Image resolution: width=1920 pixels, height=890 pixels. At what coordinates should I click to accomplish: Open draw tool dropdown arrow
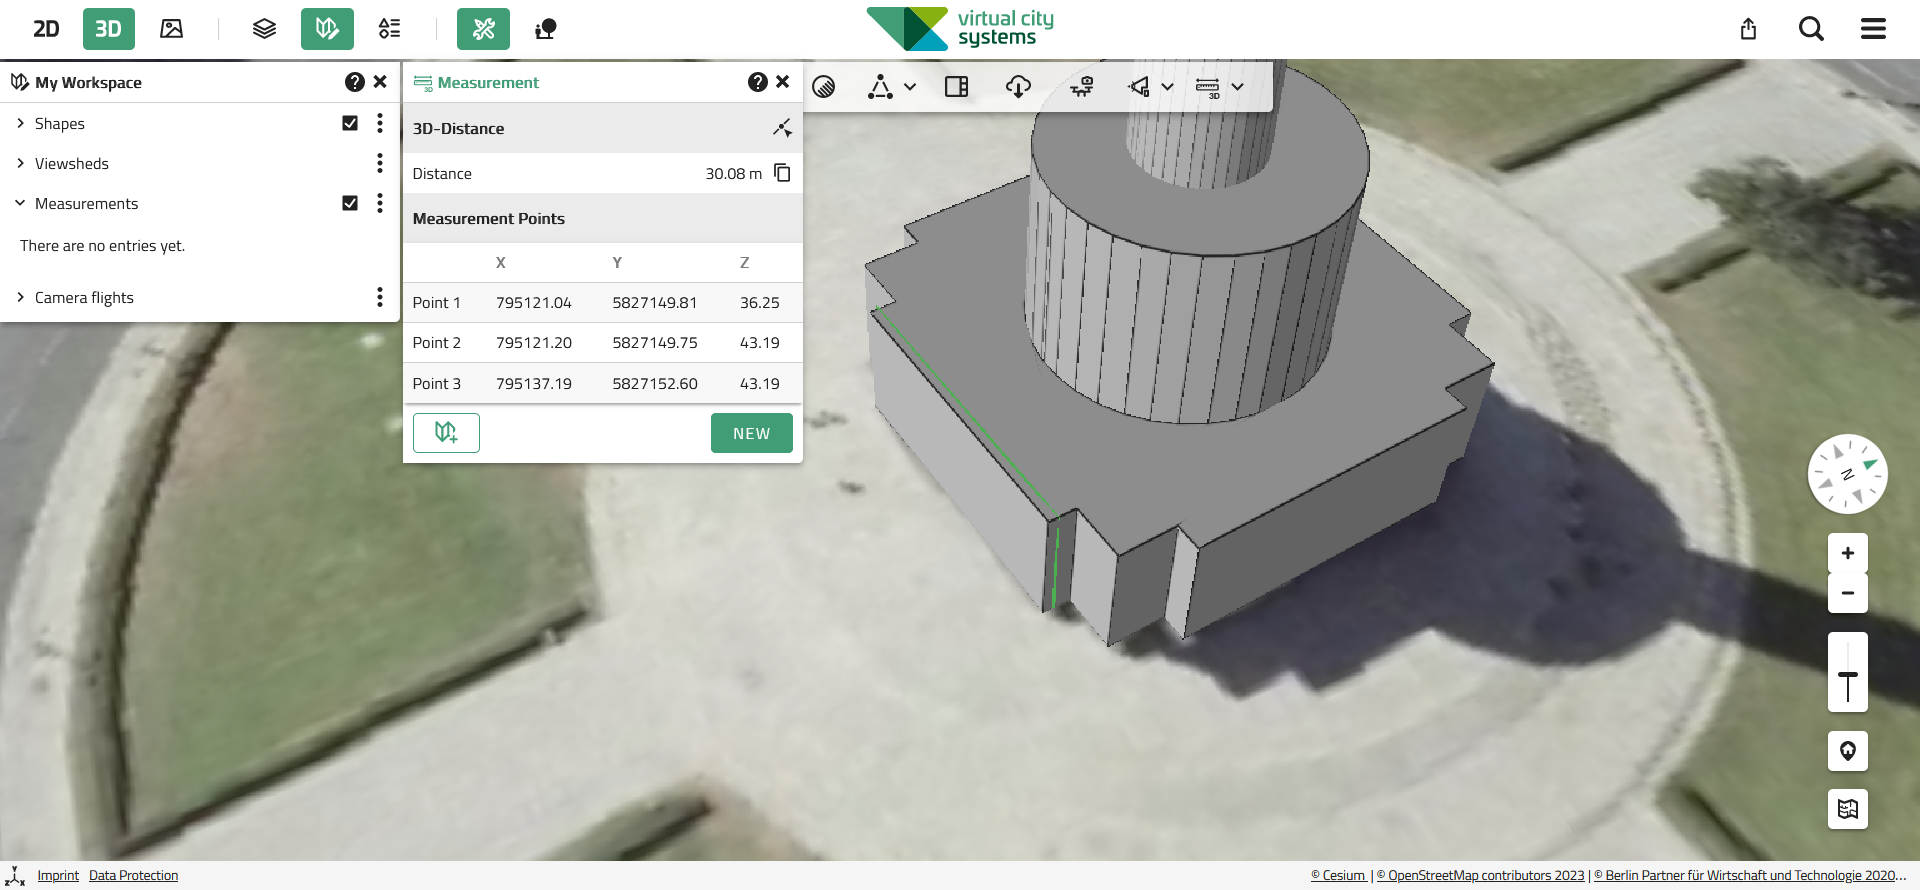tap(910, 87)
